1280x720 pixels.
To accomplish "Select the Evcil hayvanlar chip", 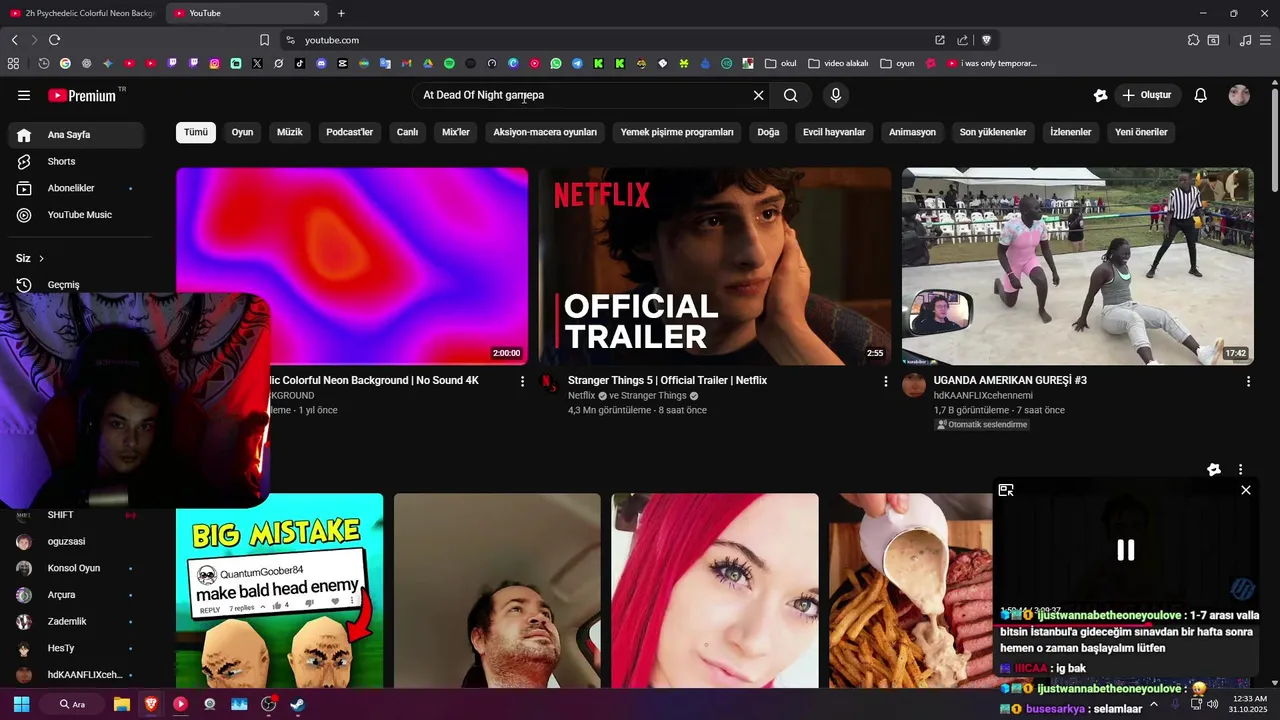I will 834,132.
